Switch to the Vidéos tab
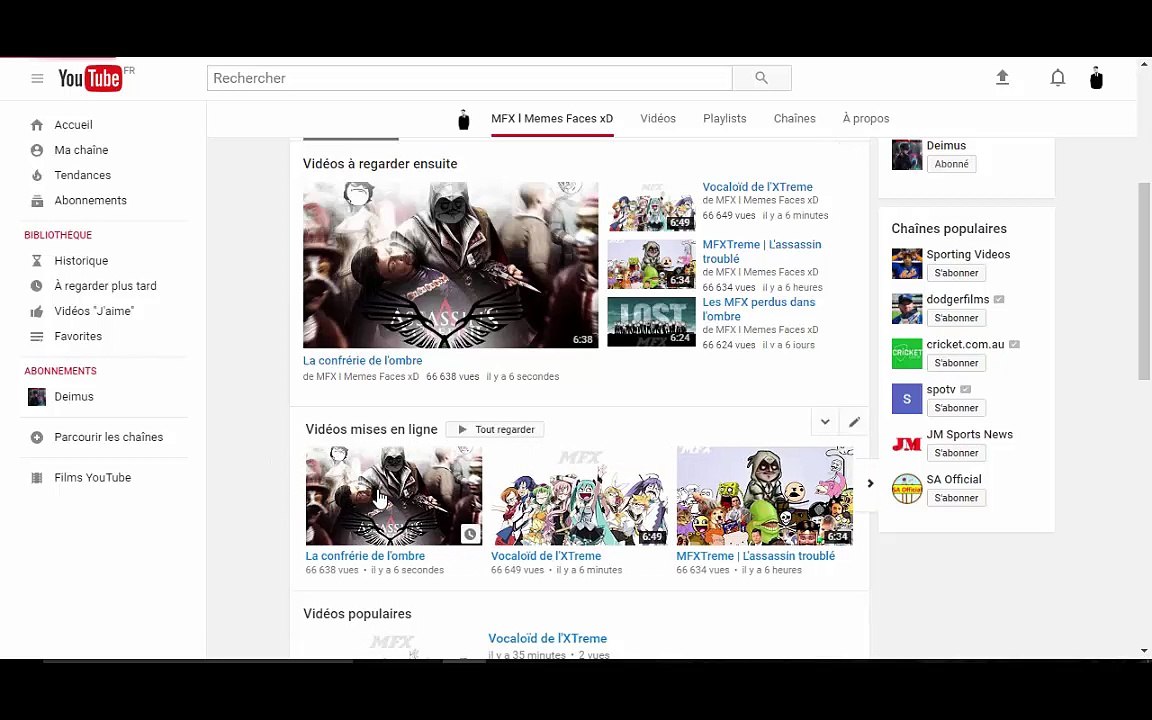This screenshot has width=1152, height=720. [658, 118]
